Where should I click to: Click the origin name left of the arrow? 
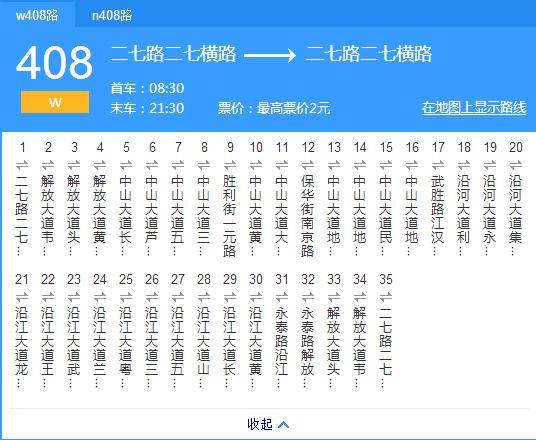point(173,54)
